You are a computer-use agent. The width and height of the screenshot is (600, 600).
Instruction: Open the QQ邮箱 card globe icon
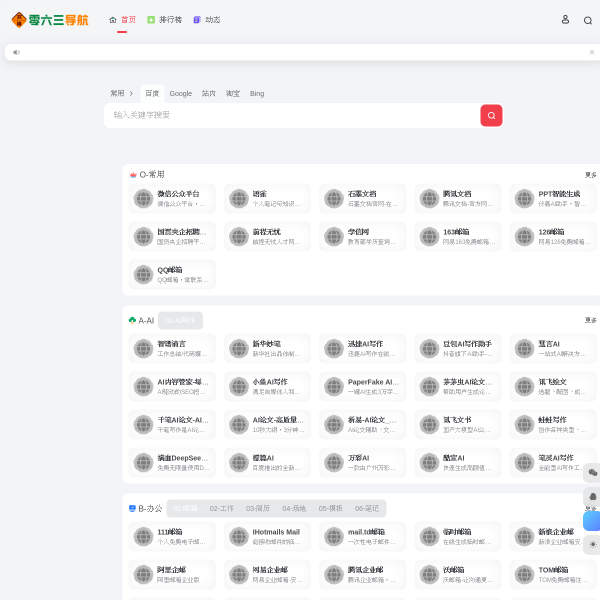pos(143,274)
